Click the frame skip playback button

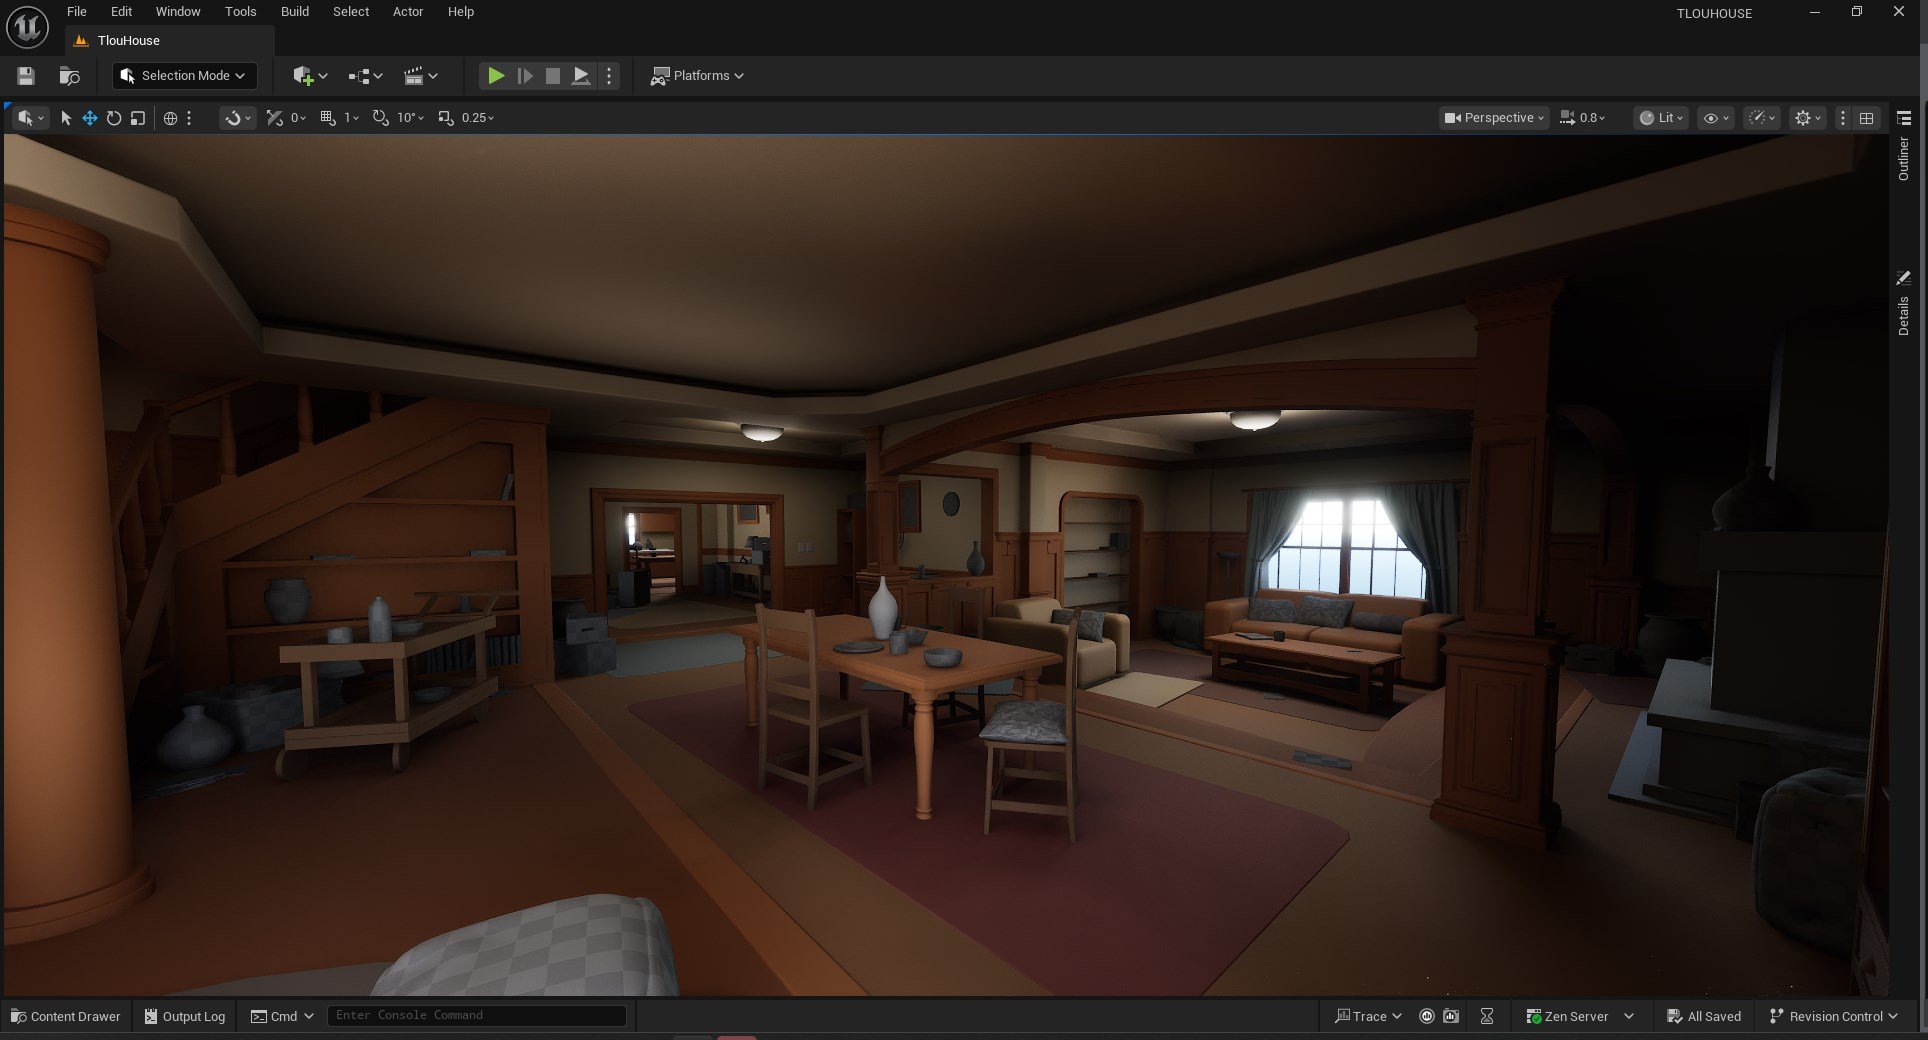pyautogui.click(x=524, y=76)
